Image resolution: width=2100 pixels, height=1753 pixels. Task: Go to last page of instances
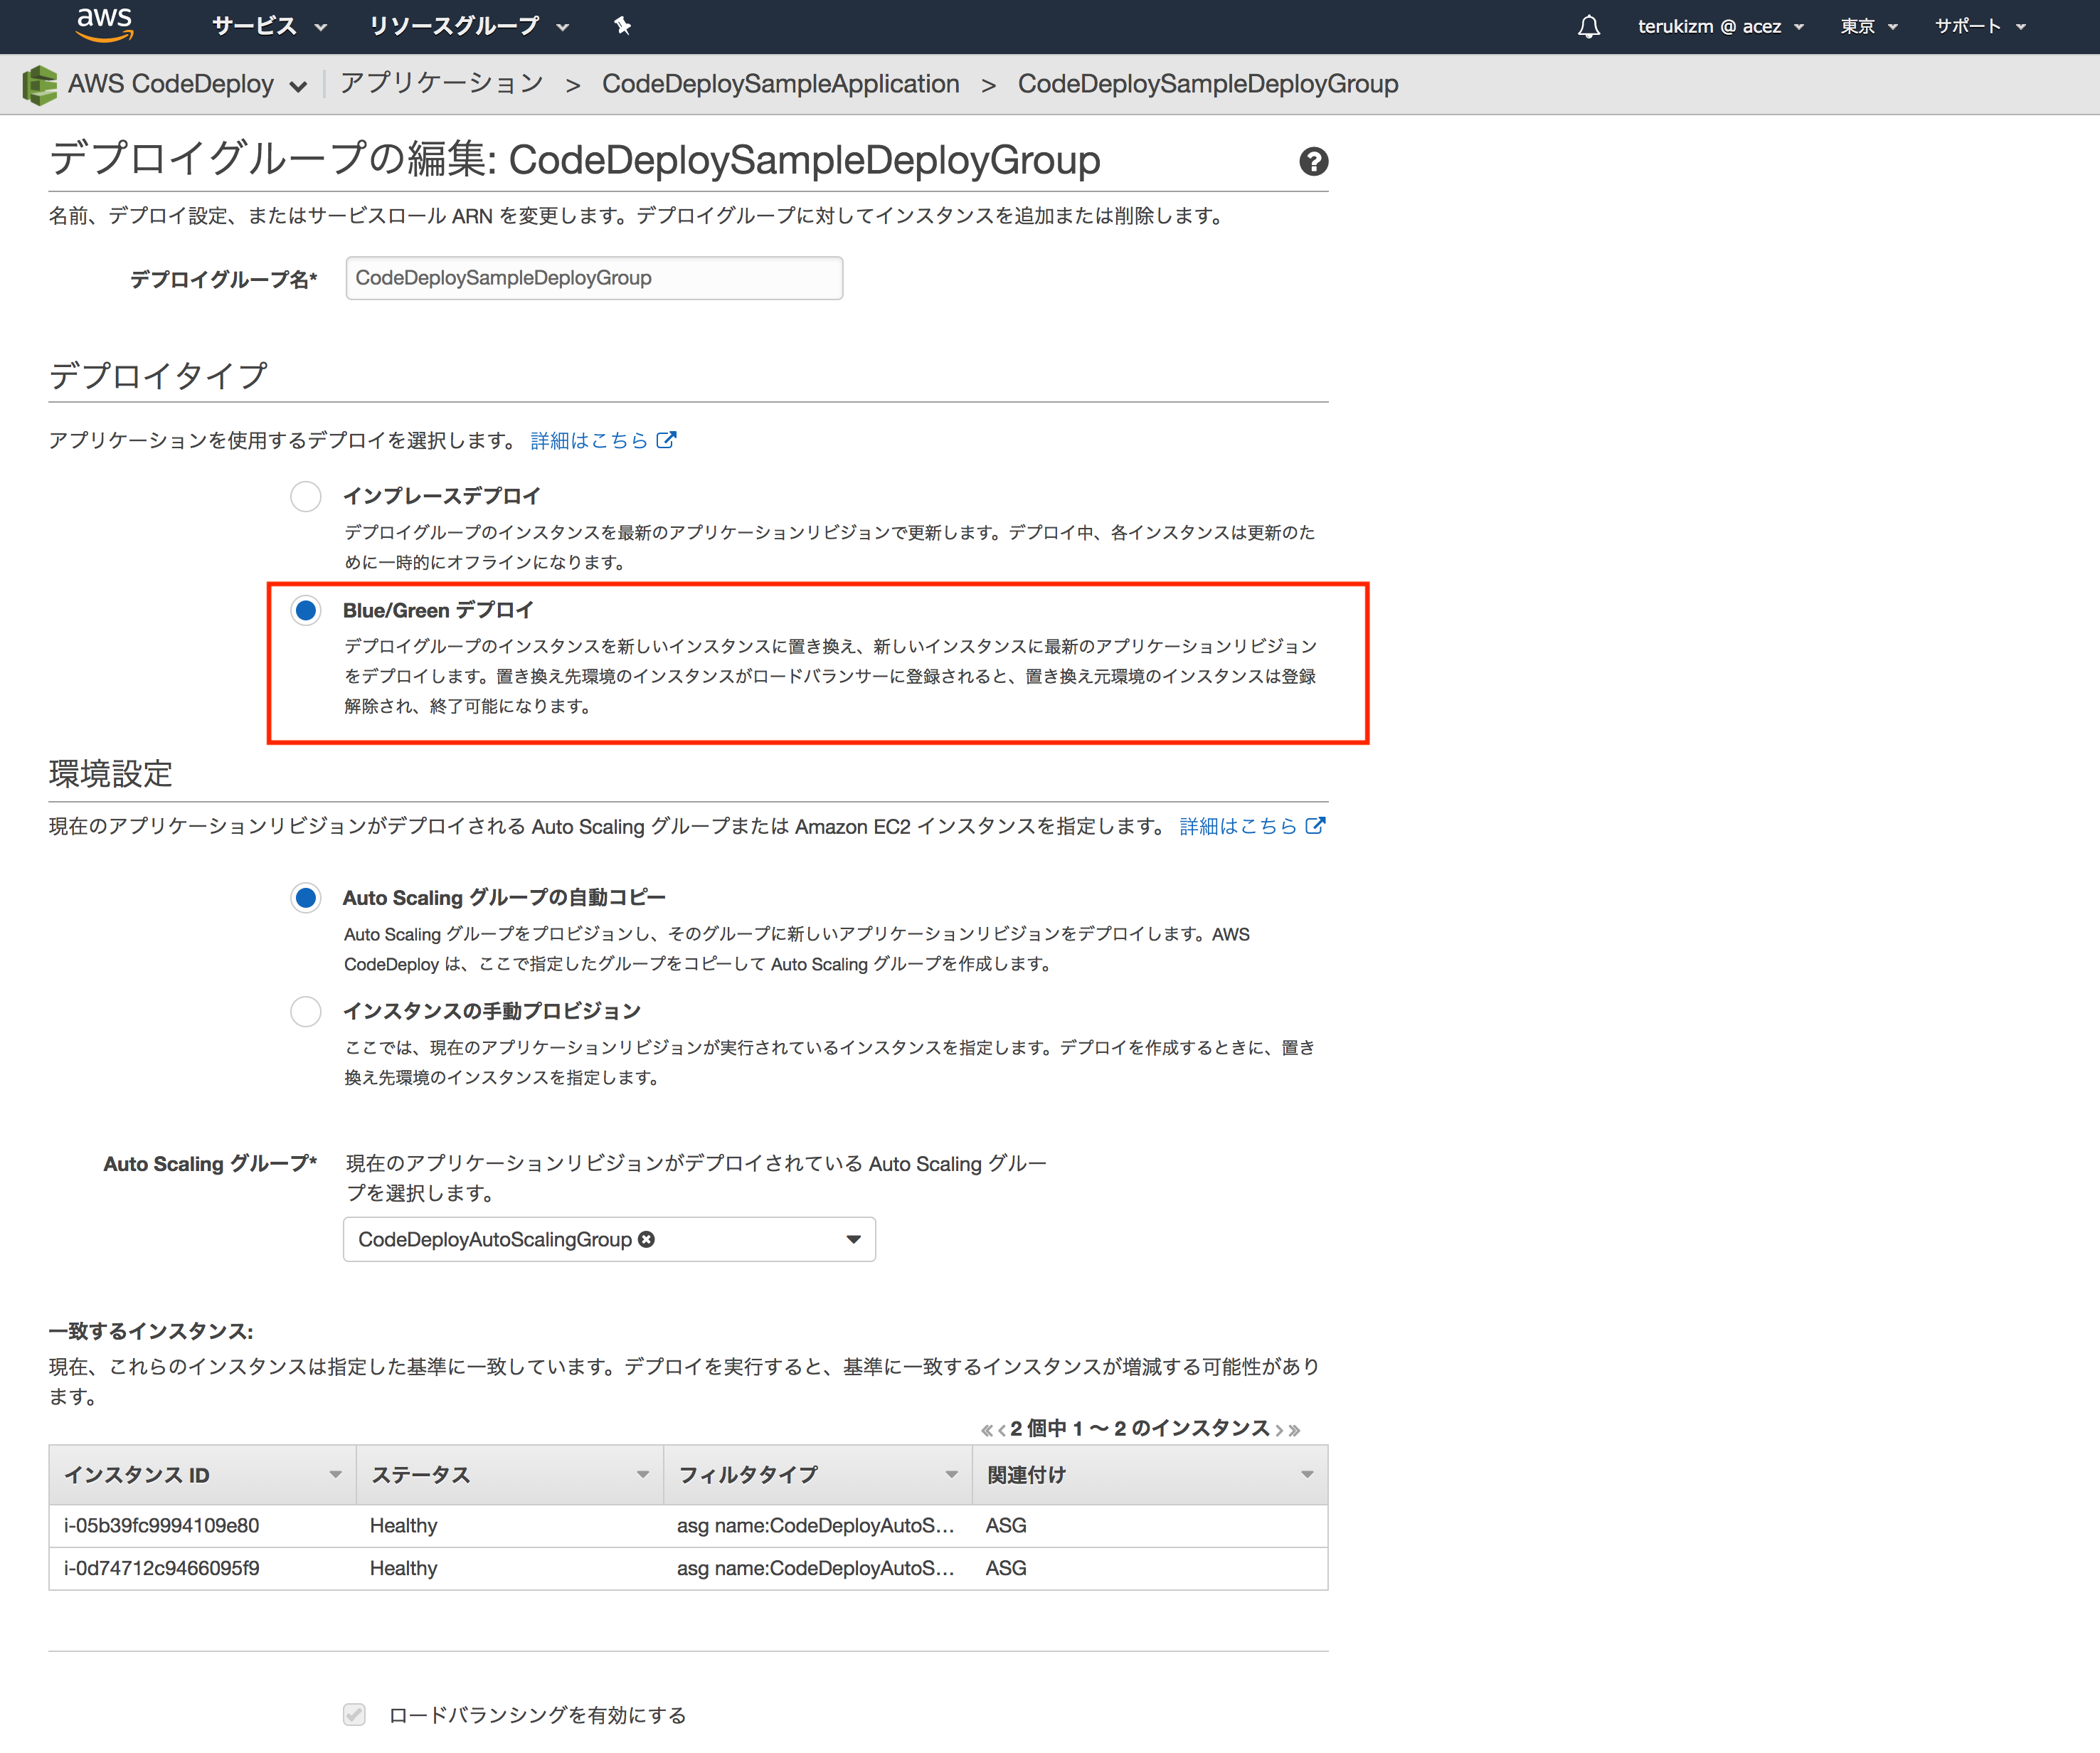tap(1294, 1430)
